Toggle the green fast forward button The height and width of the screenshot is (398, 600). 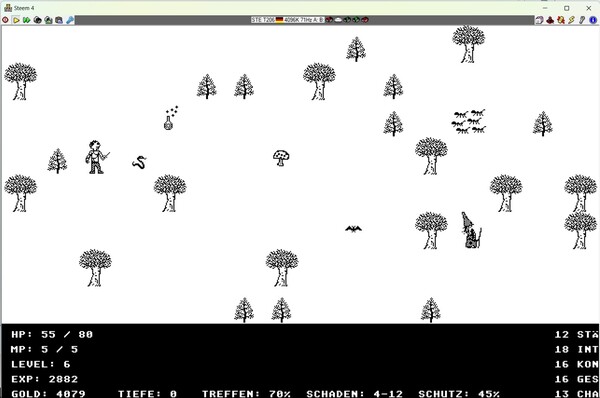27,20
